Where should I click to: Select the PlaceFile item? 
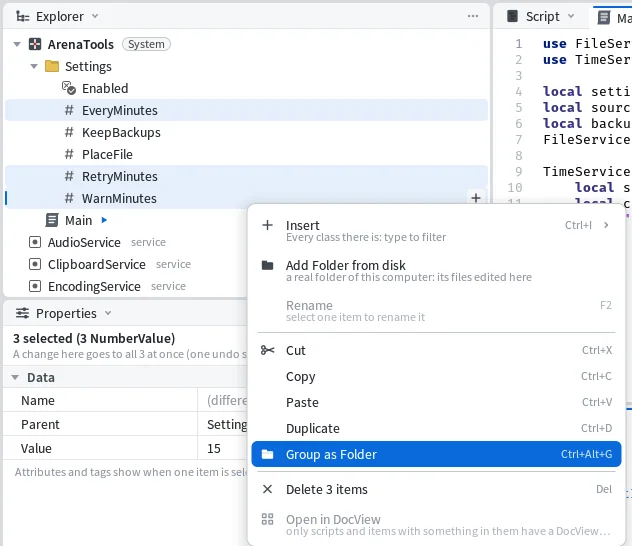pyautogui.click(x=107, y=154)
